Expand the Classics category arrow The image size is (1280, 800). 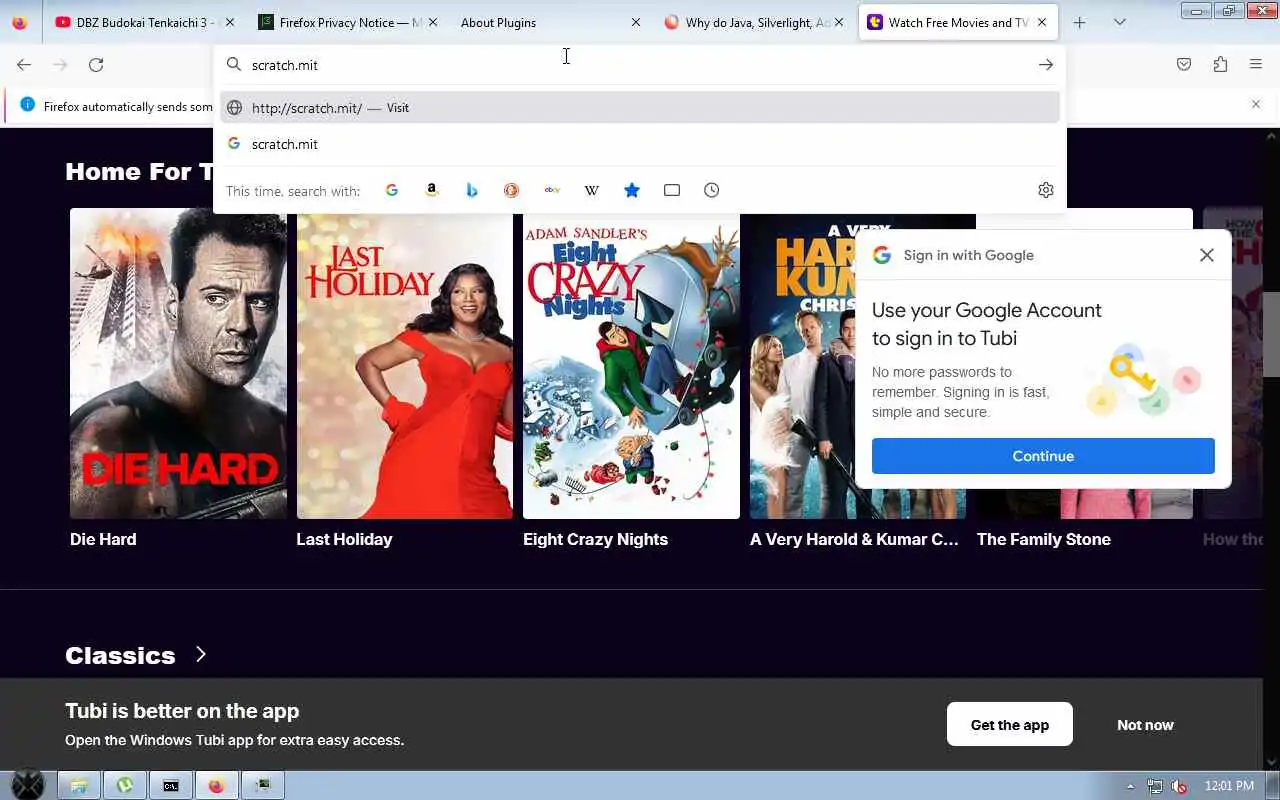click(x=201, y=654)
